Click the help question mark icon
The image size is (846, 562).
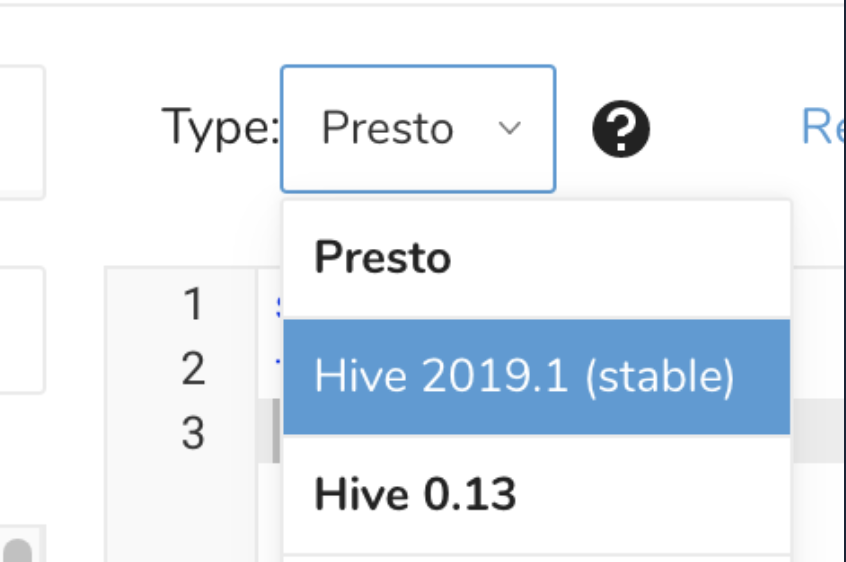[621, 129]
